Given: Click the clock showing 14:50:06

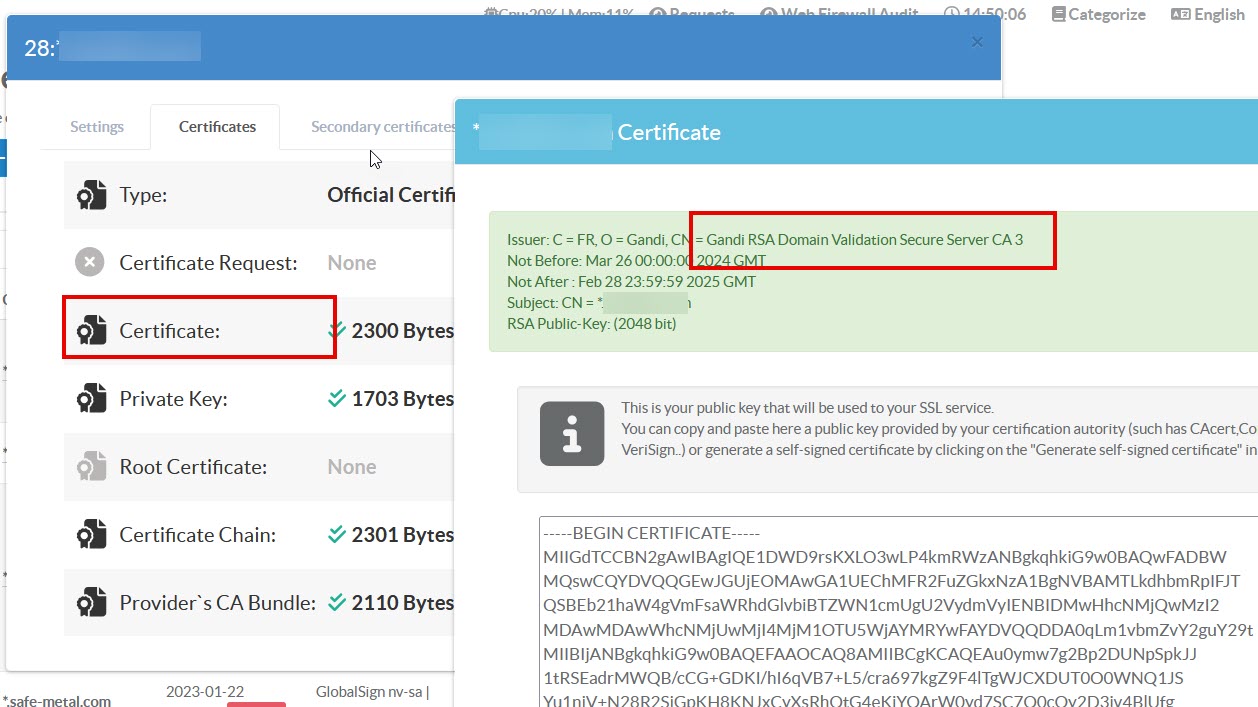Looking at the screenshot, I should click(985, 14).
